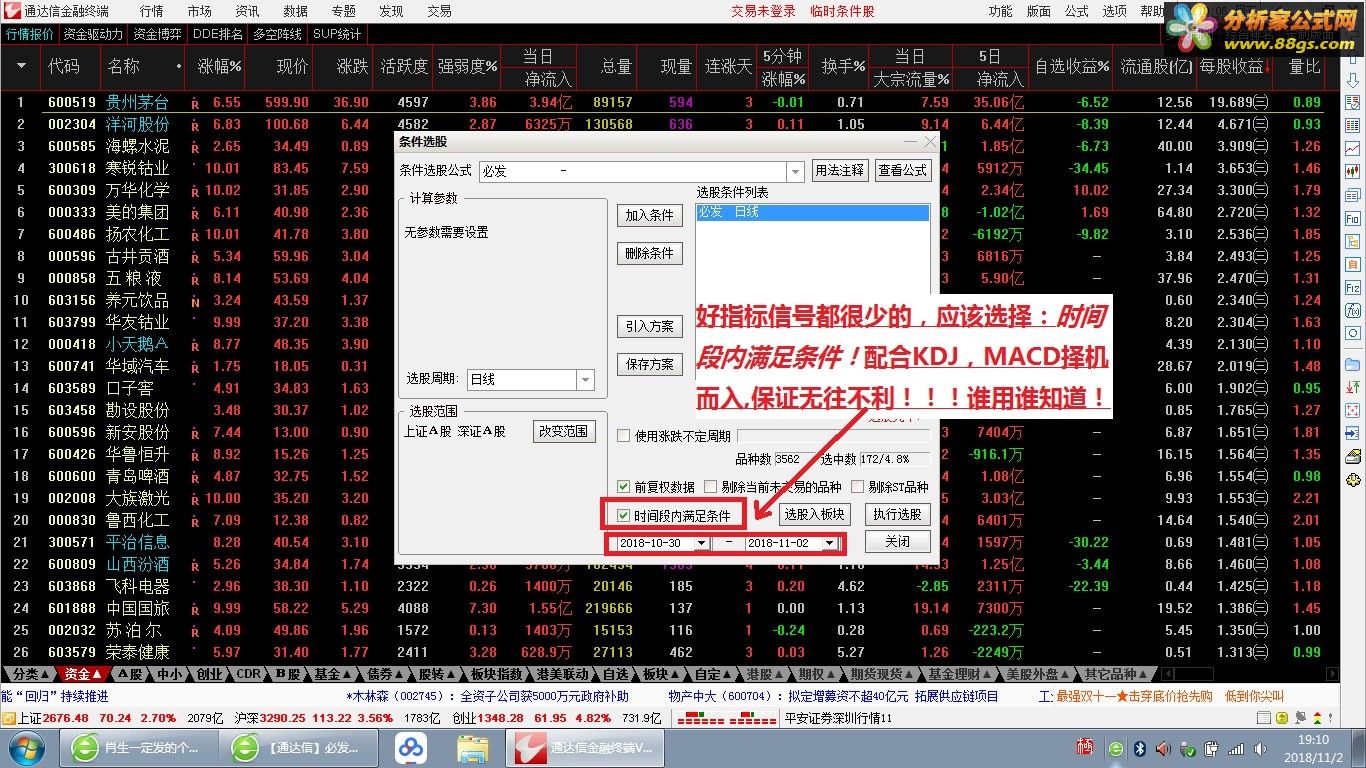Image resolution: width=1366 pixels, height=768 pixels.
Task: Open 选股周期 日线 dropdown
Action: pyautogui.click(x=585, y=379)
